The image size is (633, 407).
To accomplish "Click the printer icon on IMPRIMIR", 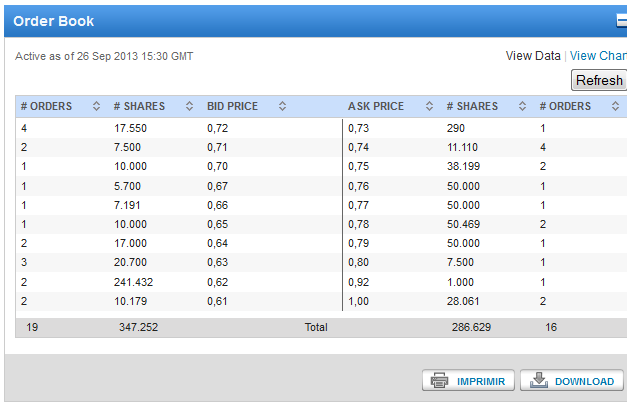I will coord(439,380).
